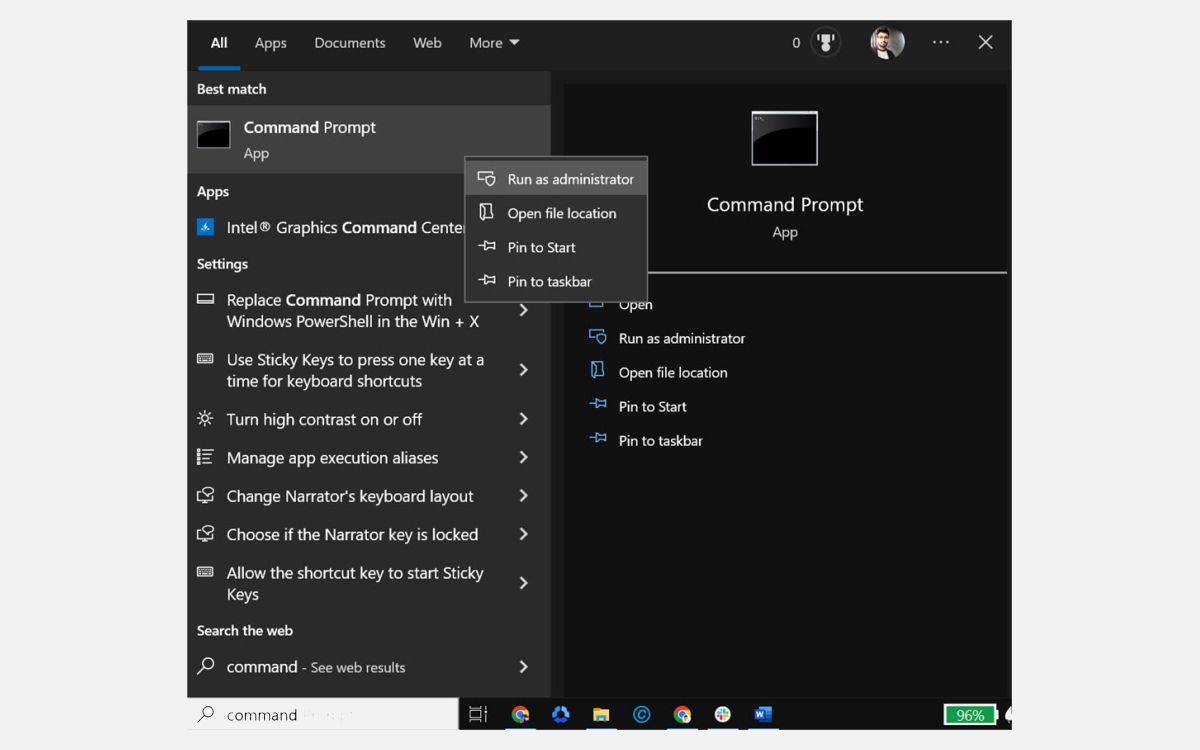Expand the More filter dropdown
The image size is (1200, 750).
point(494,43)
